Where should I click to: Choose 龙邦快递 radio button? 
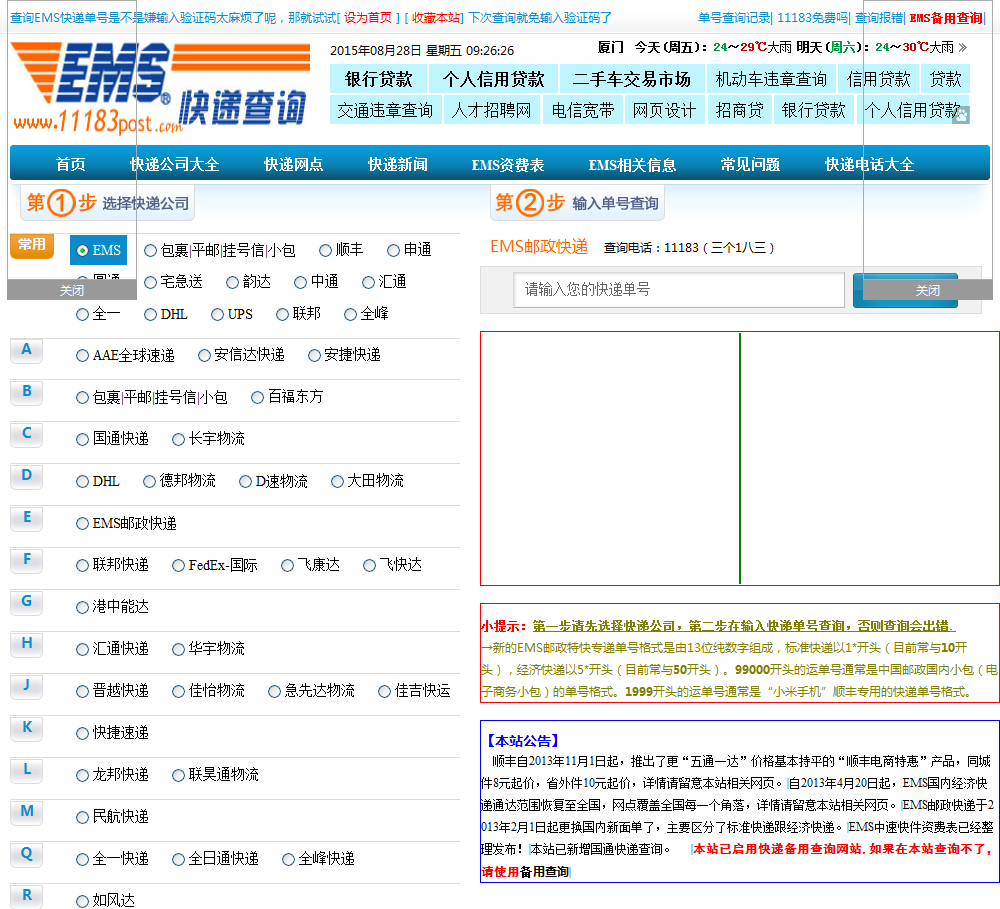[x=82, y=776]
